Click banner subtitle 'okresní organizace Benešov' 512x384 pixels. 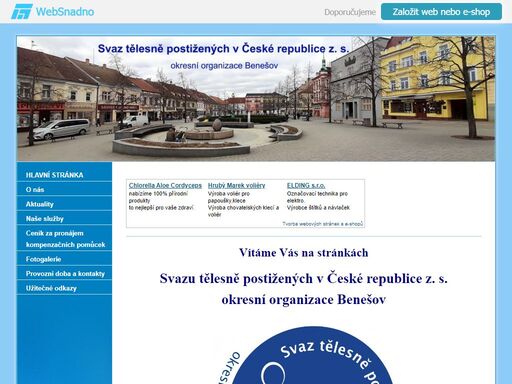[x=224, y=66]
